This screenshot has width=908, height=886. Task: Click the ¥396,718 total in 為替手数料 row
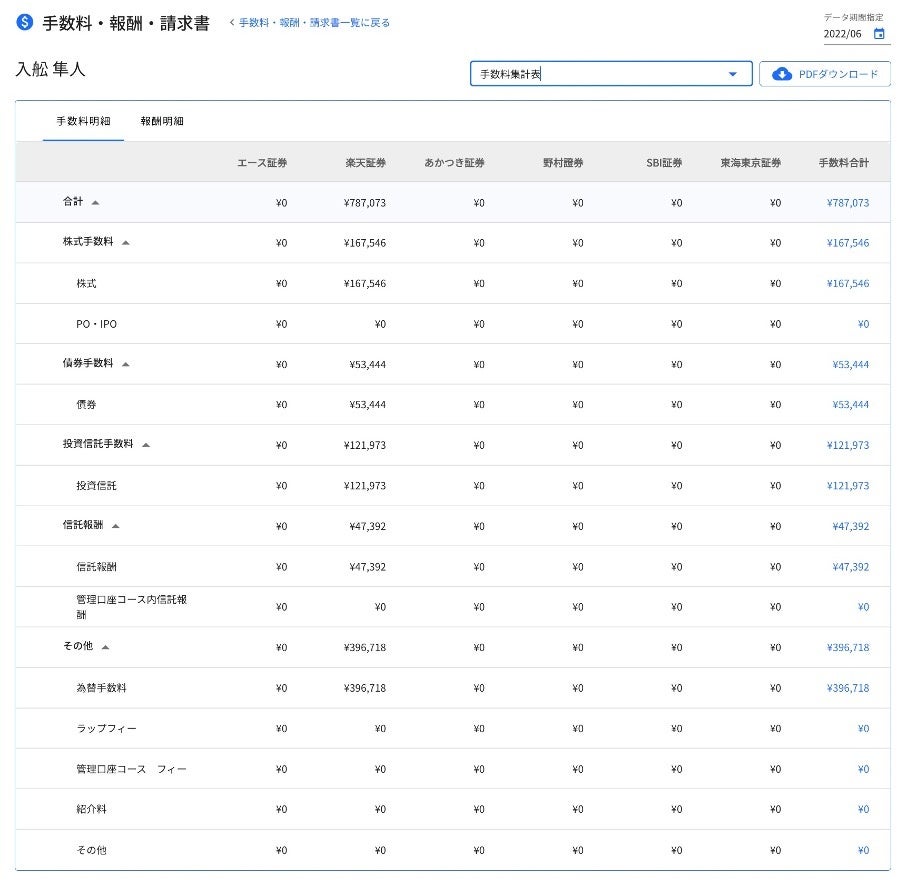pos(847,688)
